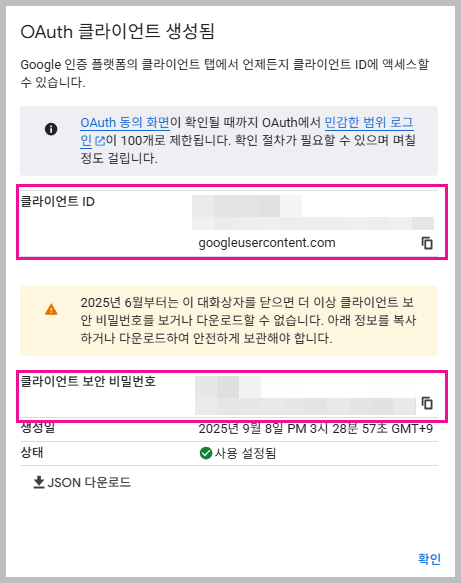The width and height of the screenshot is (461, 583).
Task: Confirm dialog with 확인 button
Action: tap(429, 558)
